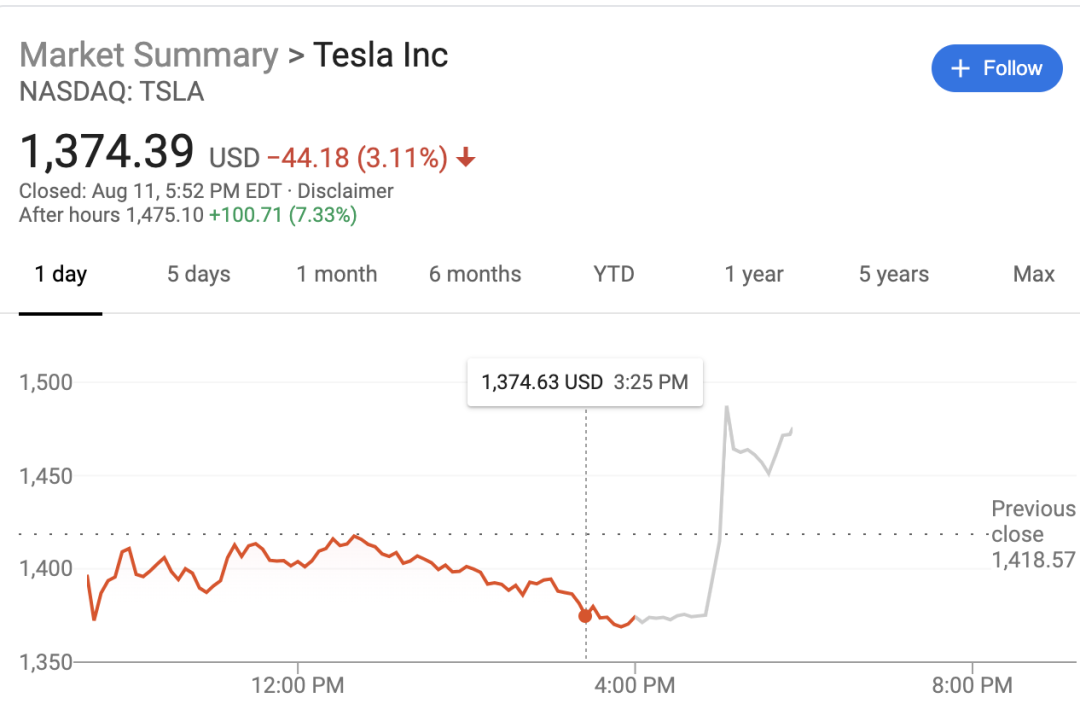
Task: Click the NASDAQ: TSLA ticker label
Action: 111,92
